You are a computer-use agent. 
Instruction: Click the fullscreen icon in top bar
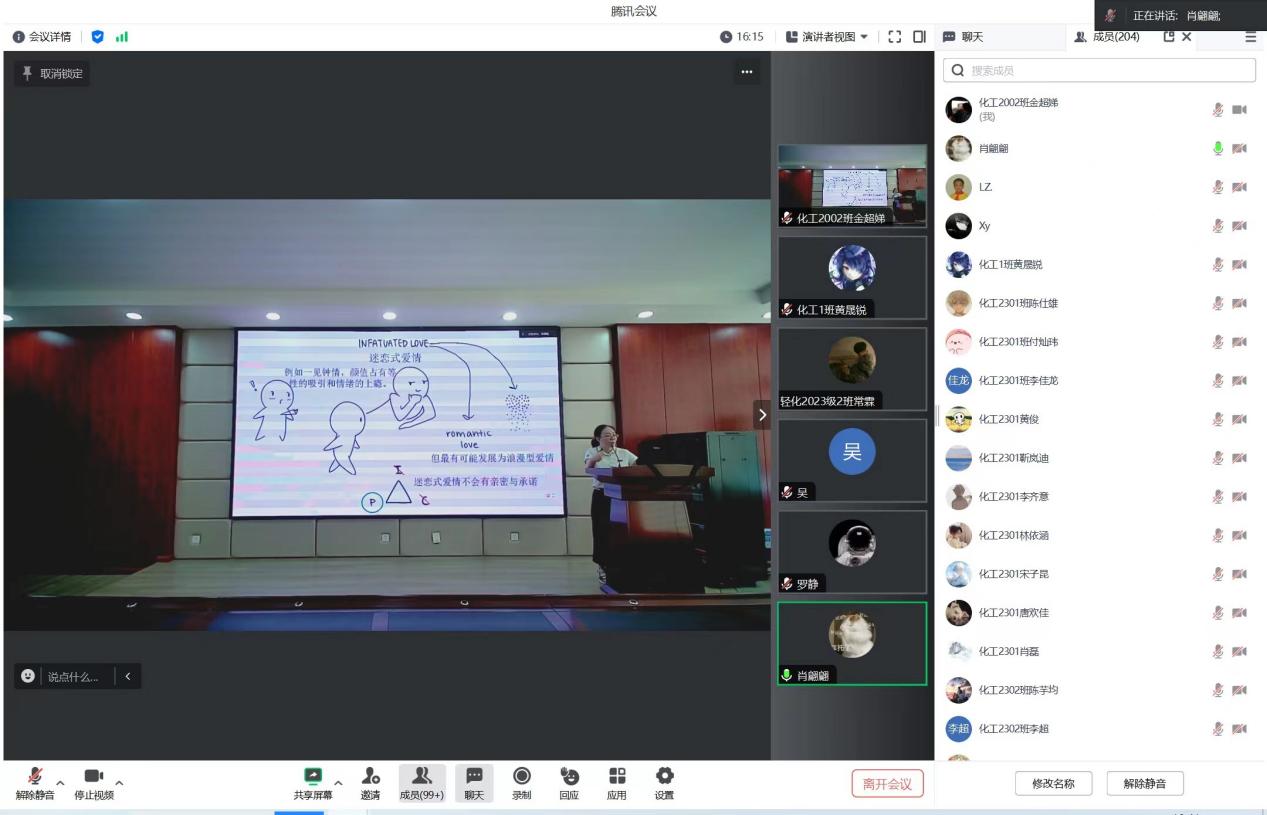click(894, 37)
